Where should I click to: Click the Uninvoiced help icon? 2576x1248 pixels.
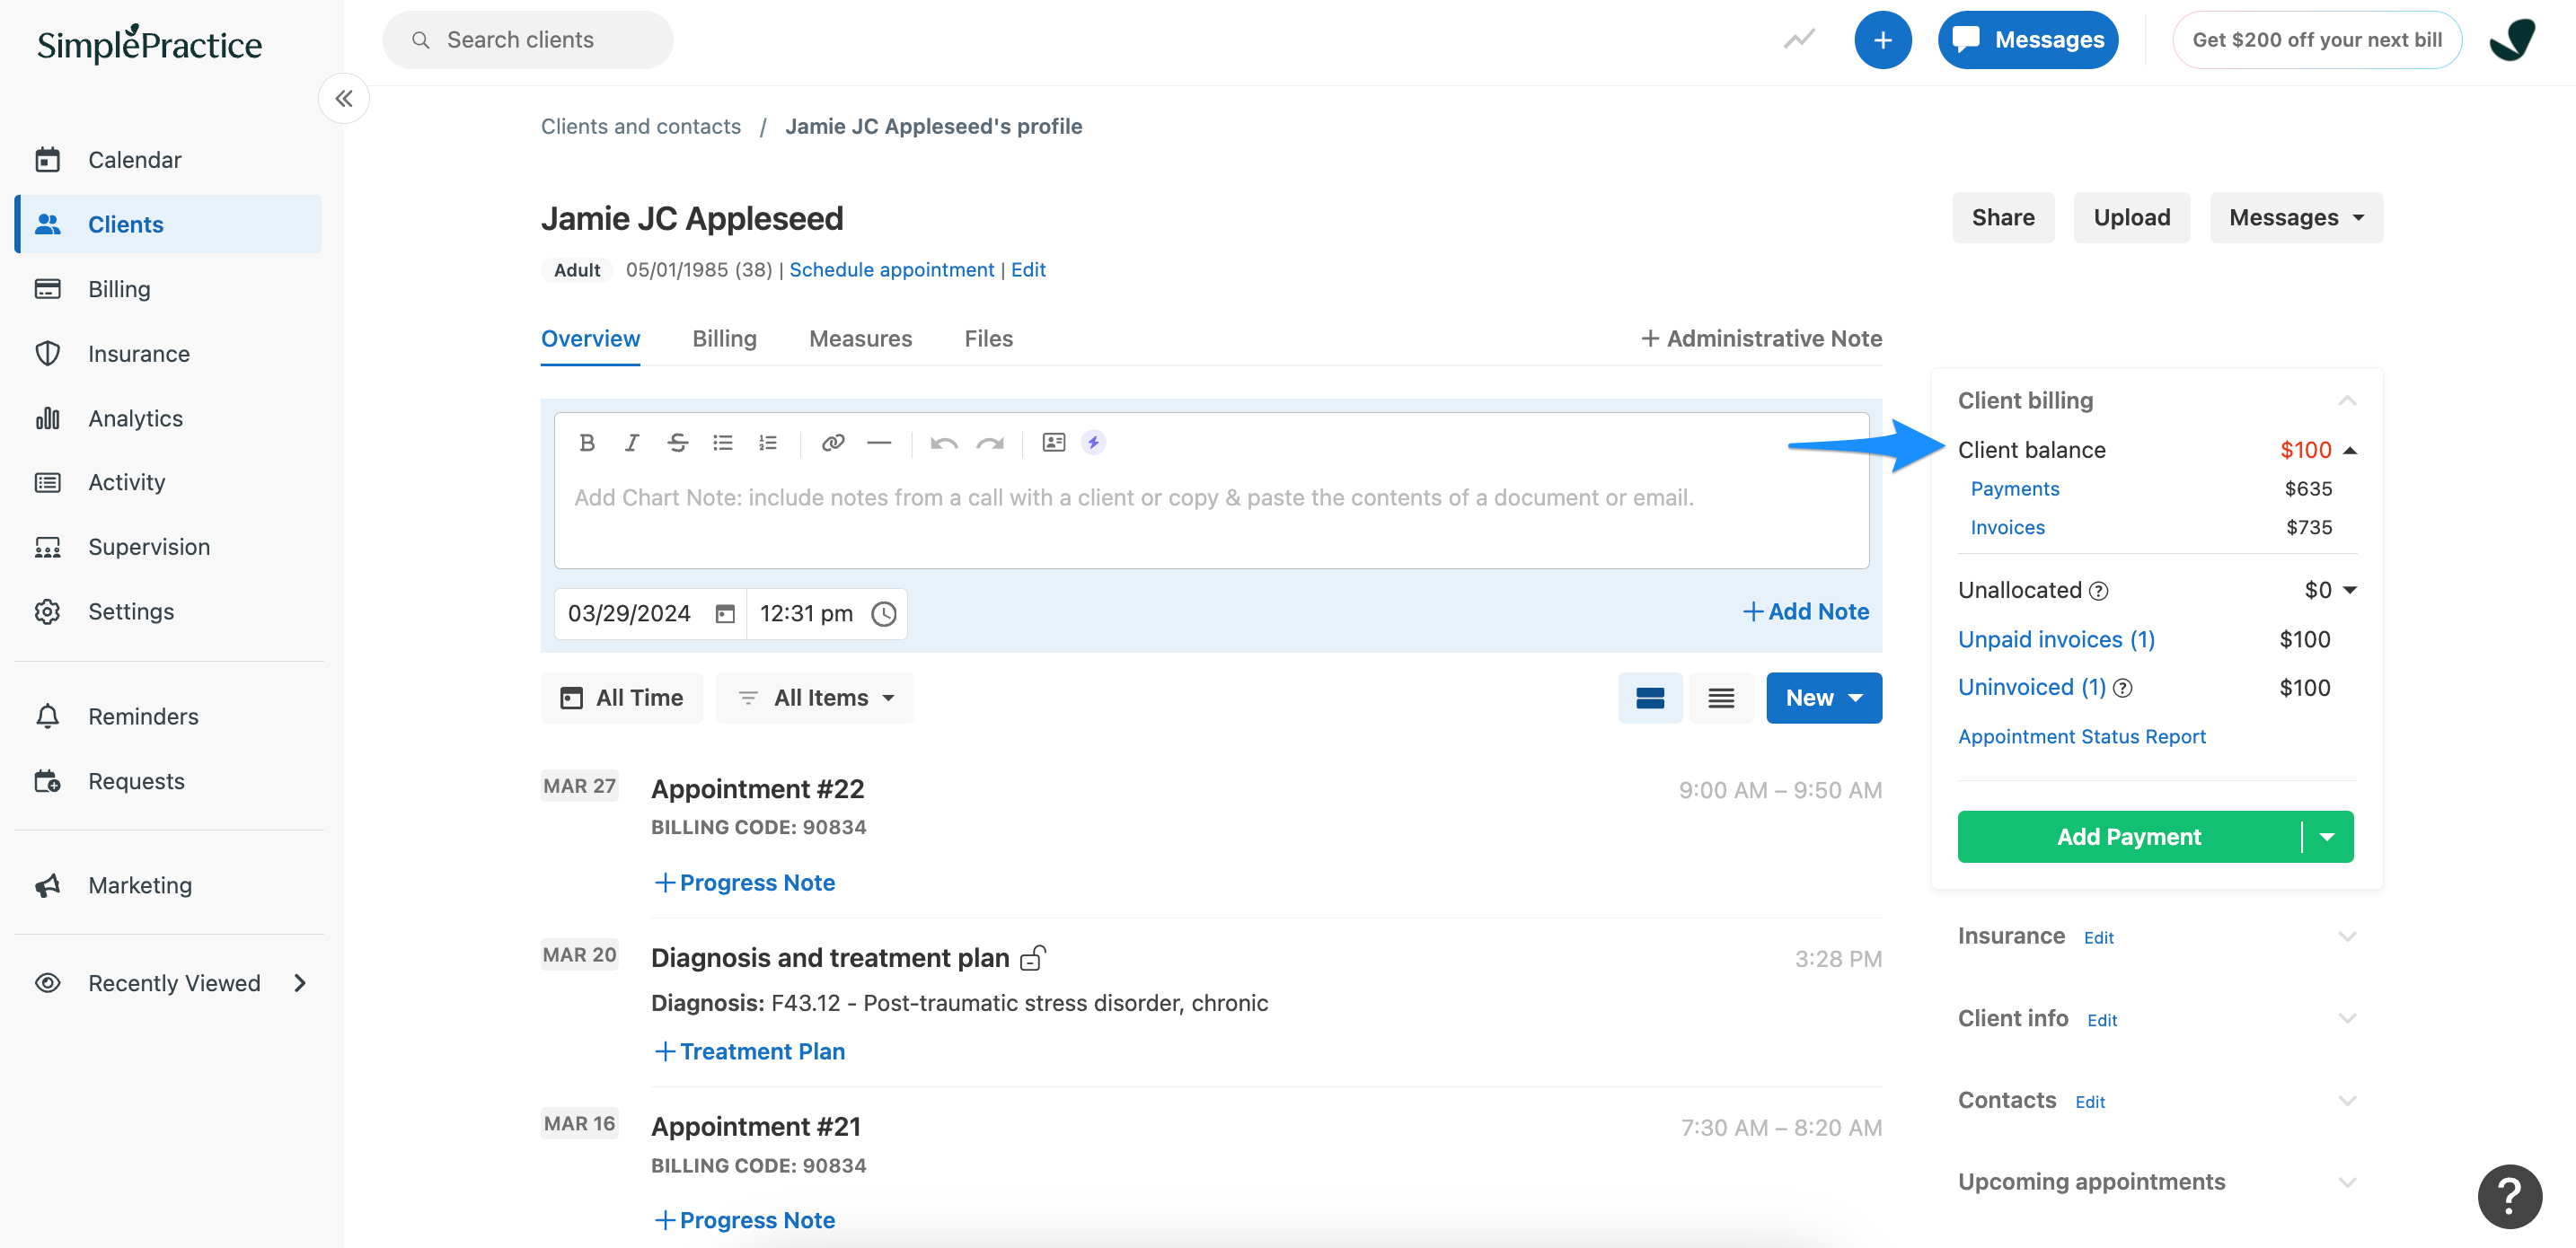[2123, 688]
